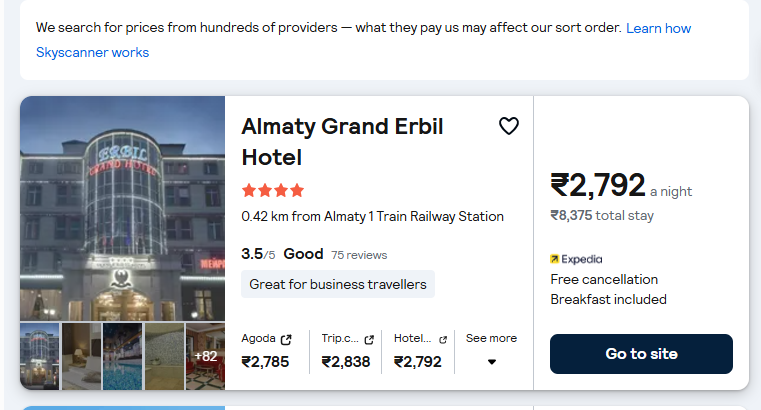Click the Expedia provider logo
The image size is (761, 410).
pyautogui.click(x=576, y=259)
